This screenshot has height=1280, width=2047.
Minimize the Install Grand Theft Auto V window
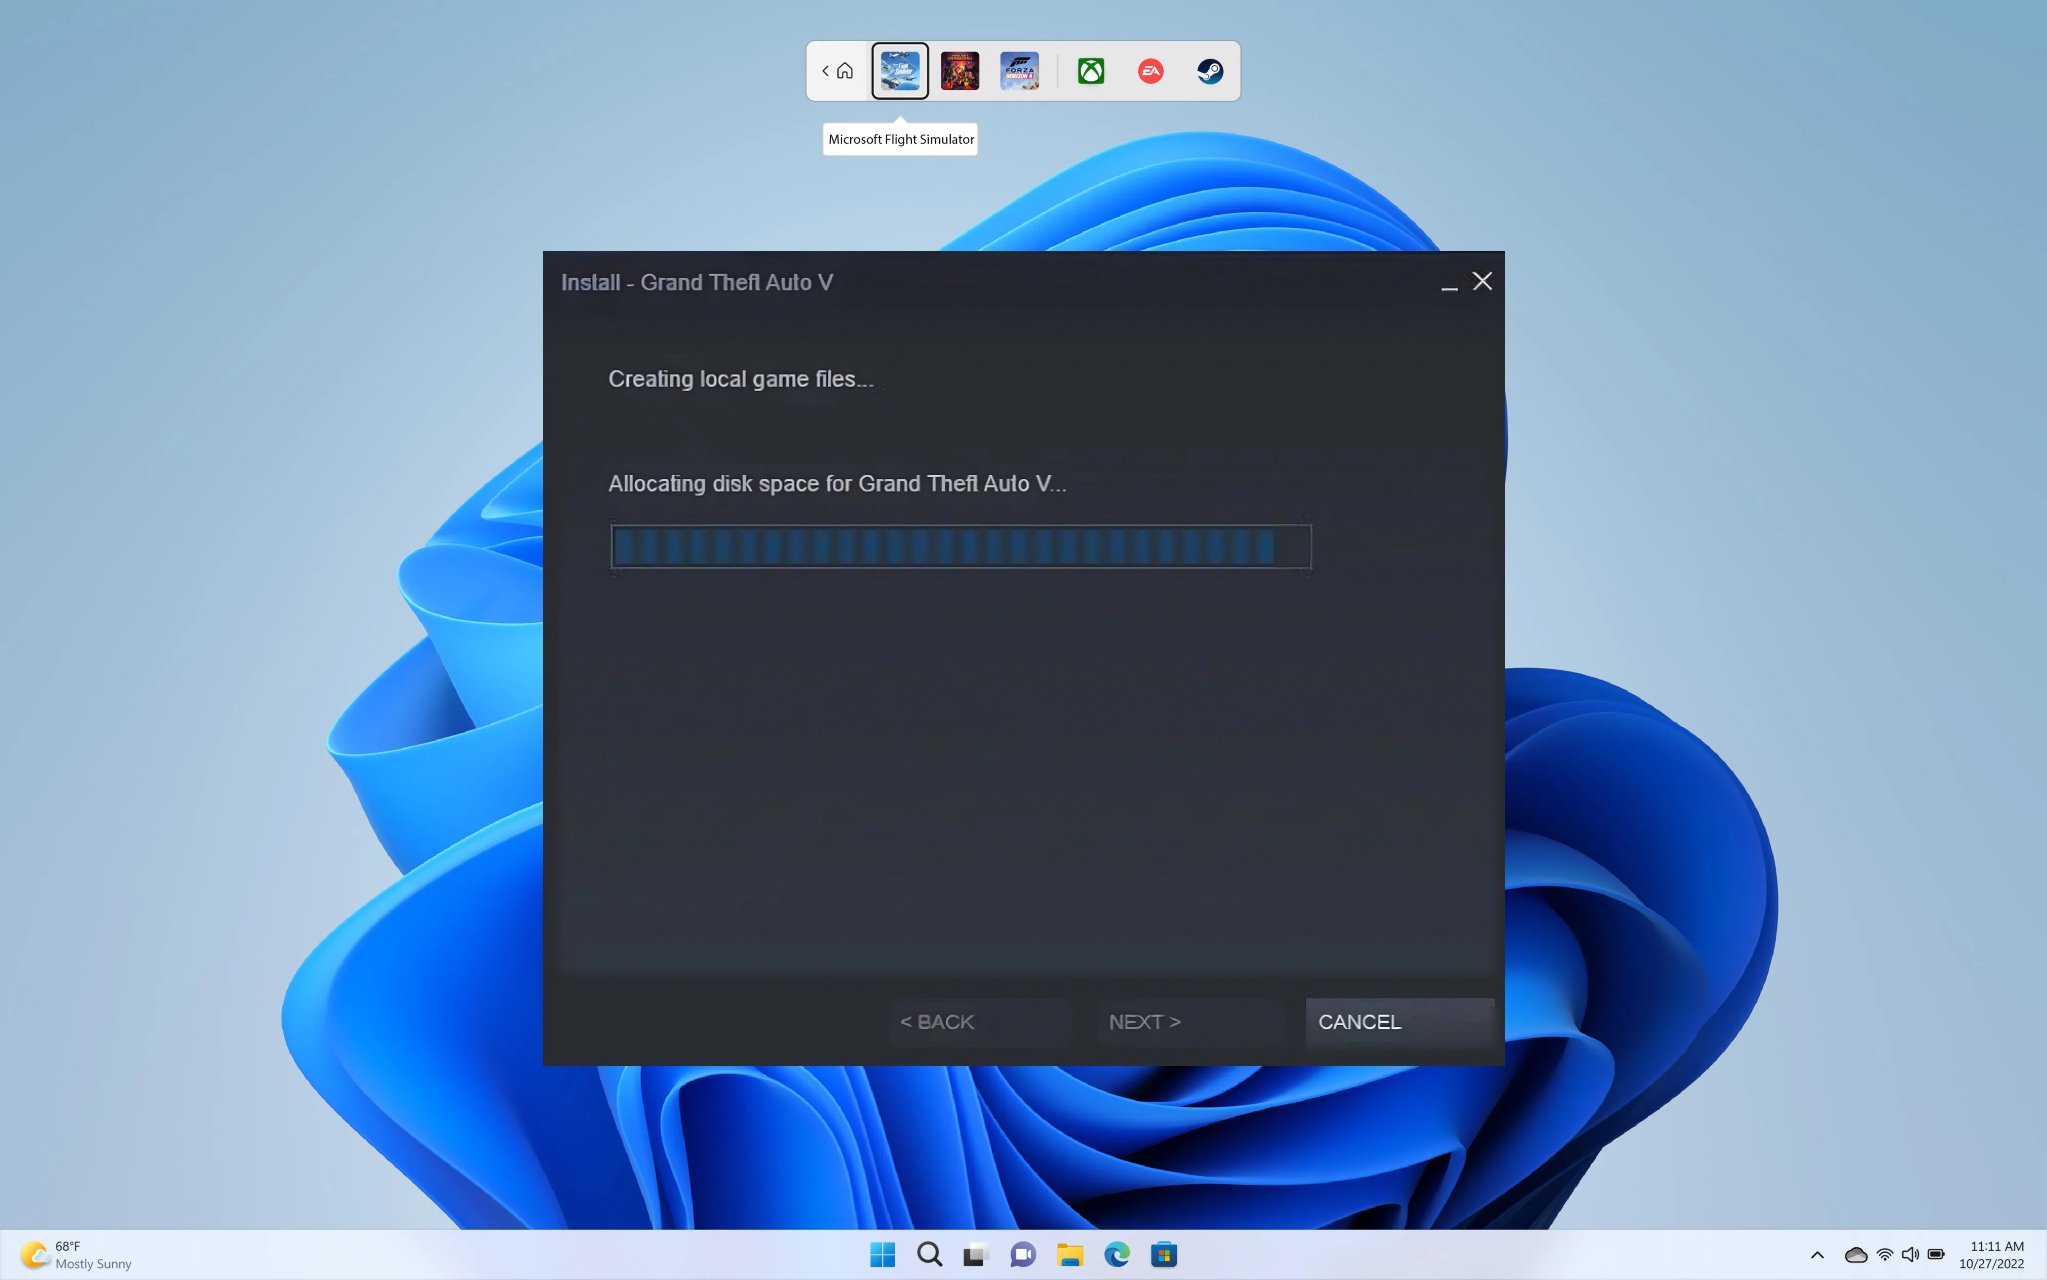[1448, 284]
